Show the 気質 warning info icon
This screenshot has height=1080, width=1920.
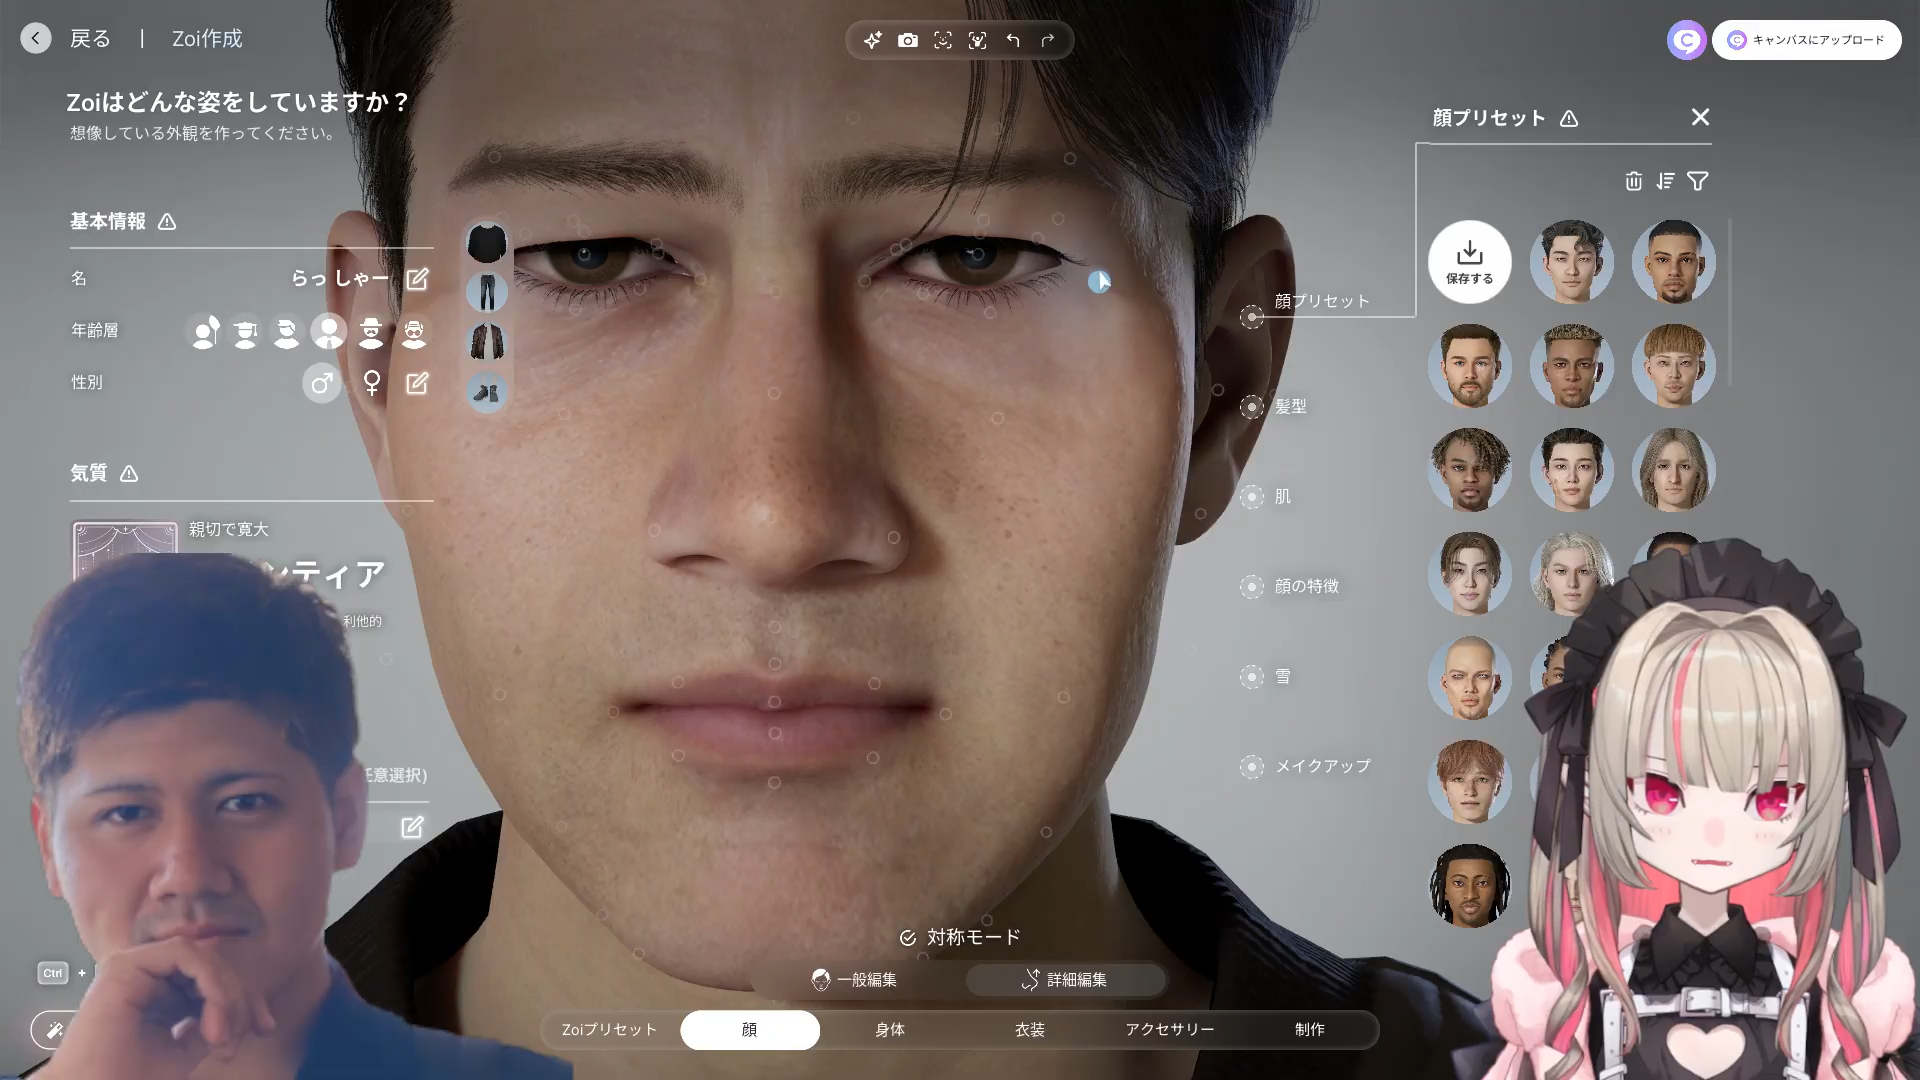(129, 474)
